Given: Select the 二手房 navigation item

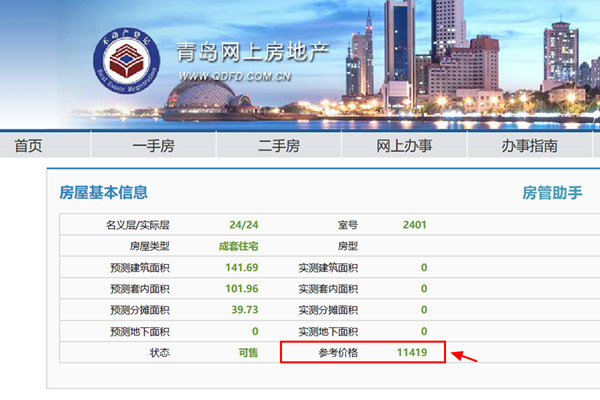Looking at the screenshot, I should tap(279, 146).
